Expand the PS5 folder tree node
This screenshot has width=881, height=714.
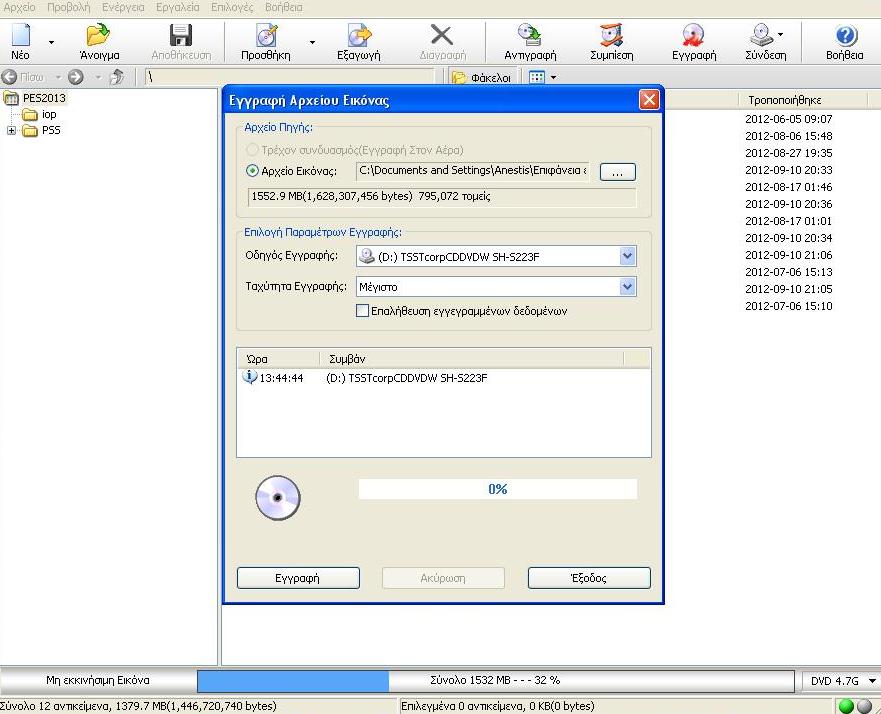pos(12,131)
